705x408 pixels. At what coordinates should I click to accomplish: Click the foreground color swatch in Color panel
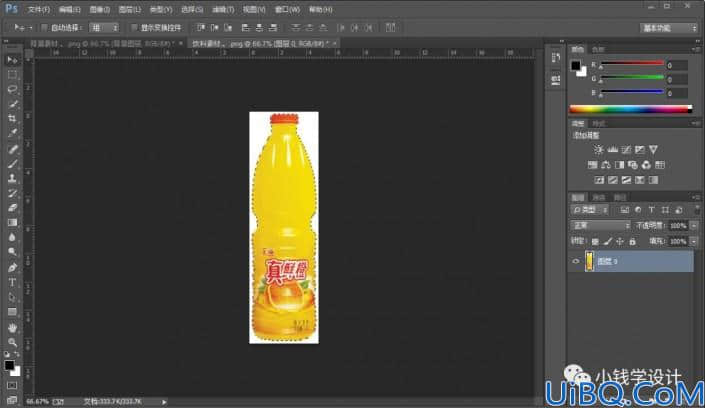[x=576, y=66]
